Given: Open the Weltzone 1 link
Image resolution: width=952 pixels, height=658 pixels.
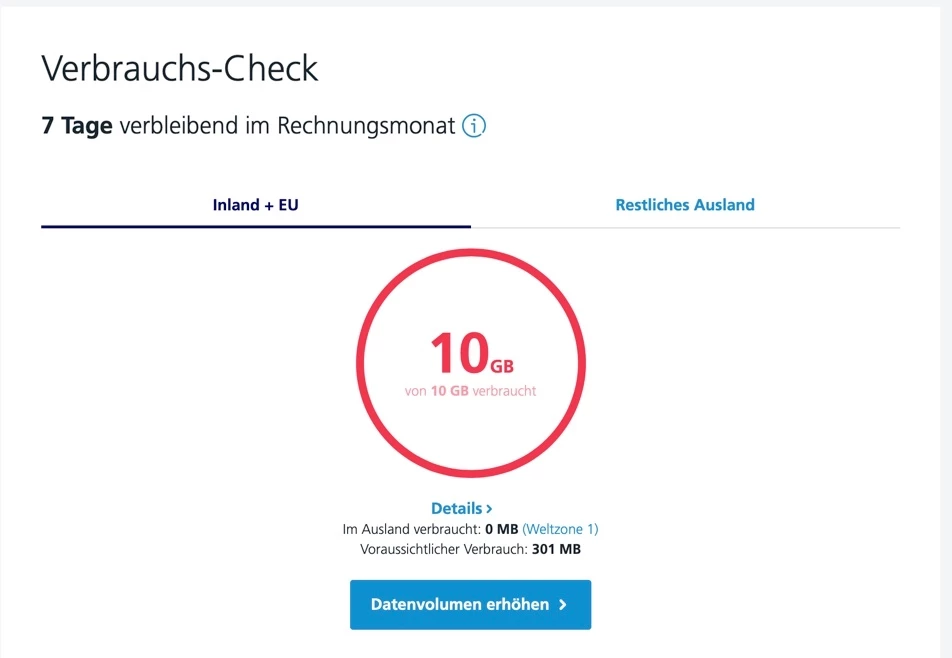Looking at the screenshot, I should point(560,529).
